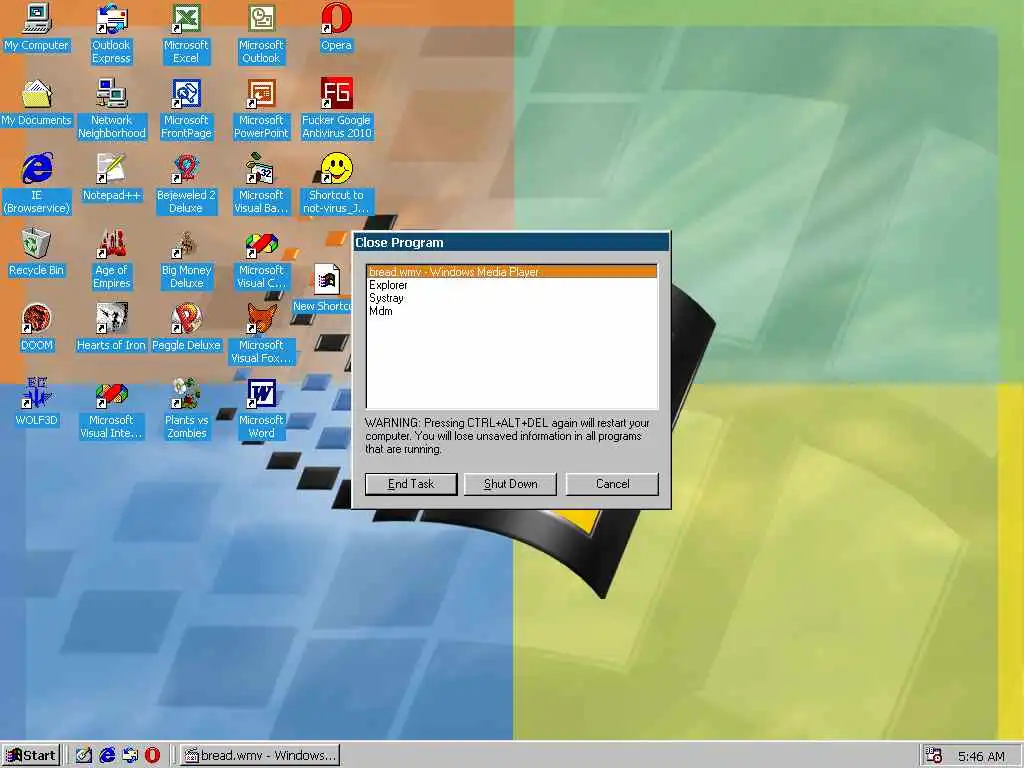The height and width of the screenshot is (768, 1024).
Task: Click the bread.wmv taskbar button
Action: [260, 756]
